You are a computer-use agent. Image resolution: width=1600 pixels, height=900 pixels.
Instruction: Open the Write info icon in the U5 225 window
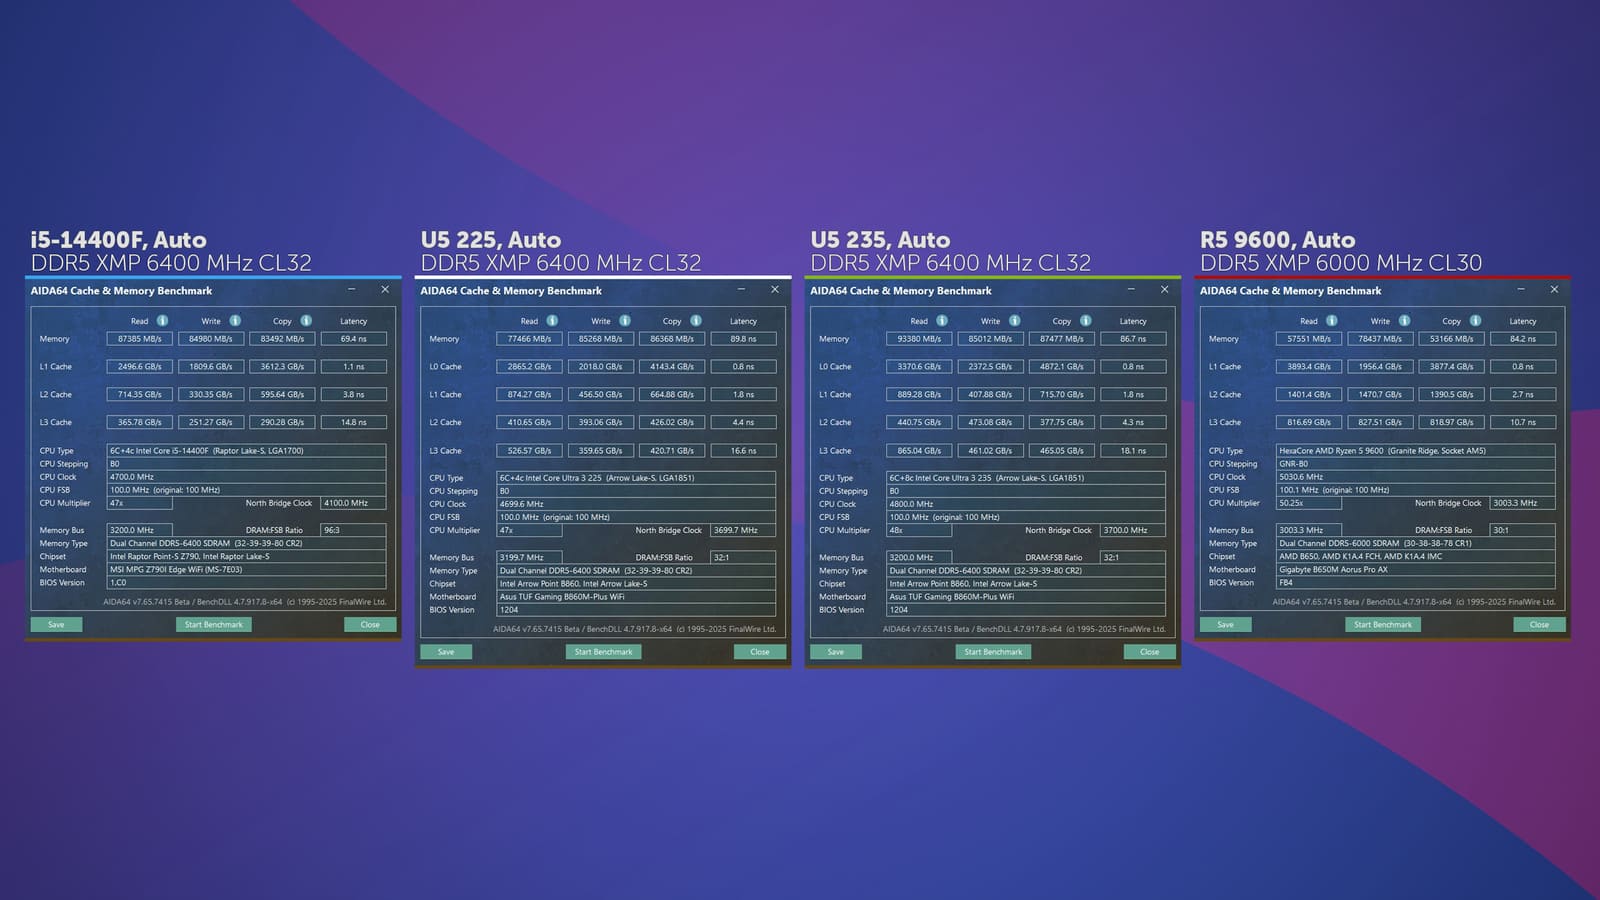(625, 321)
